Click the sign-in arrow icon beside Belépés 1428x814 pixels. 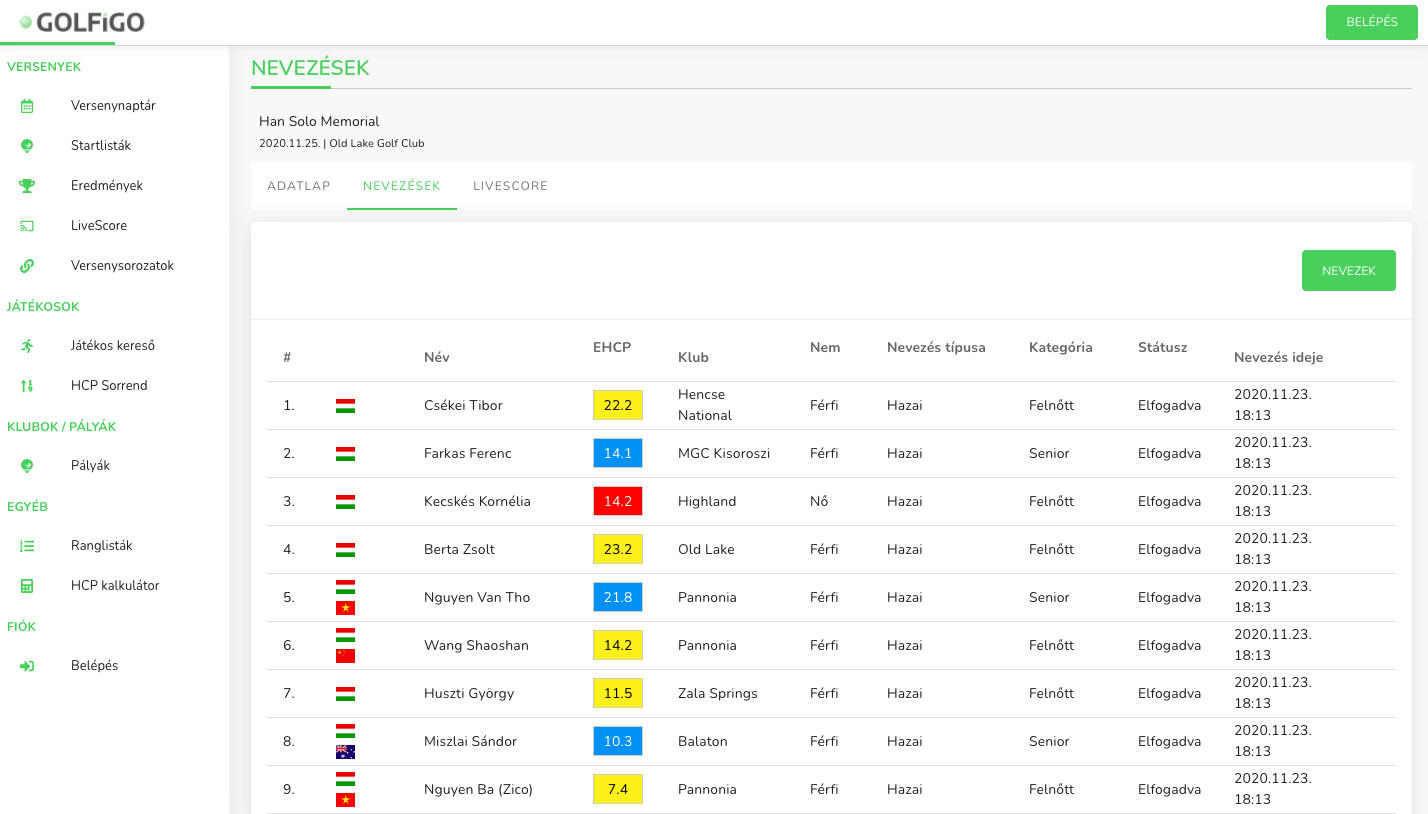[27, 666]
